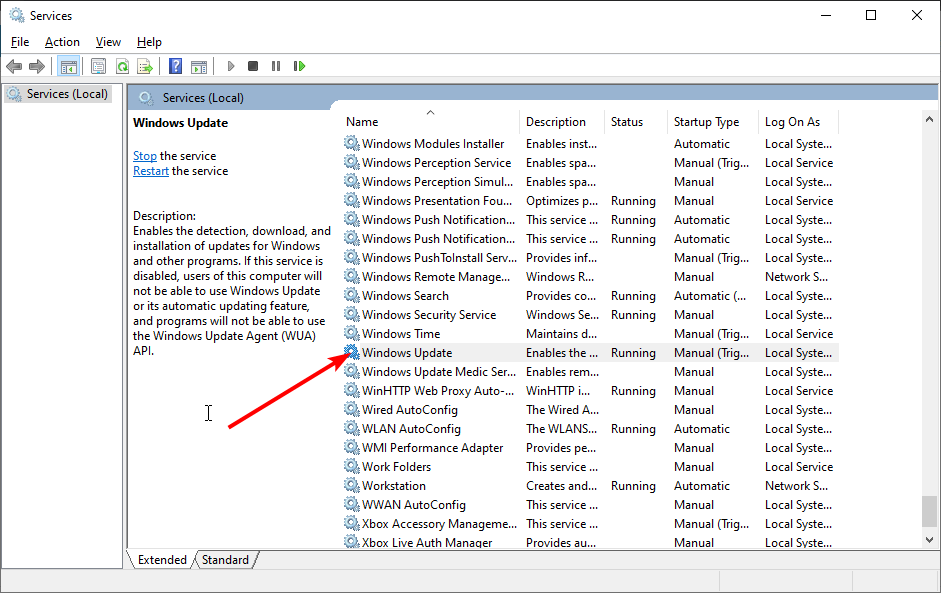The image size is (941, 593).
Task: Click Network S... logon of Windows Remote Manage...
Action: pyautogui.click(x=796, y=277)
